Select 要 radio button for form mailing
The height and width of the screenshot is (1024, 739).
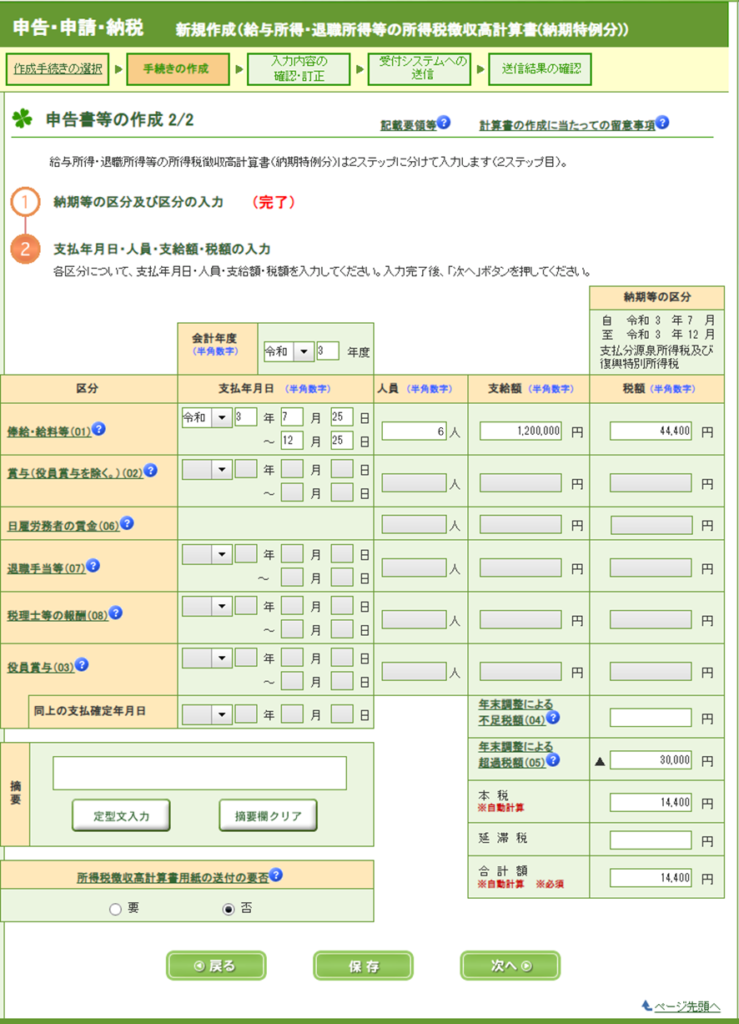116,909
